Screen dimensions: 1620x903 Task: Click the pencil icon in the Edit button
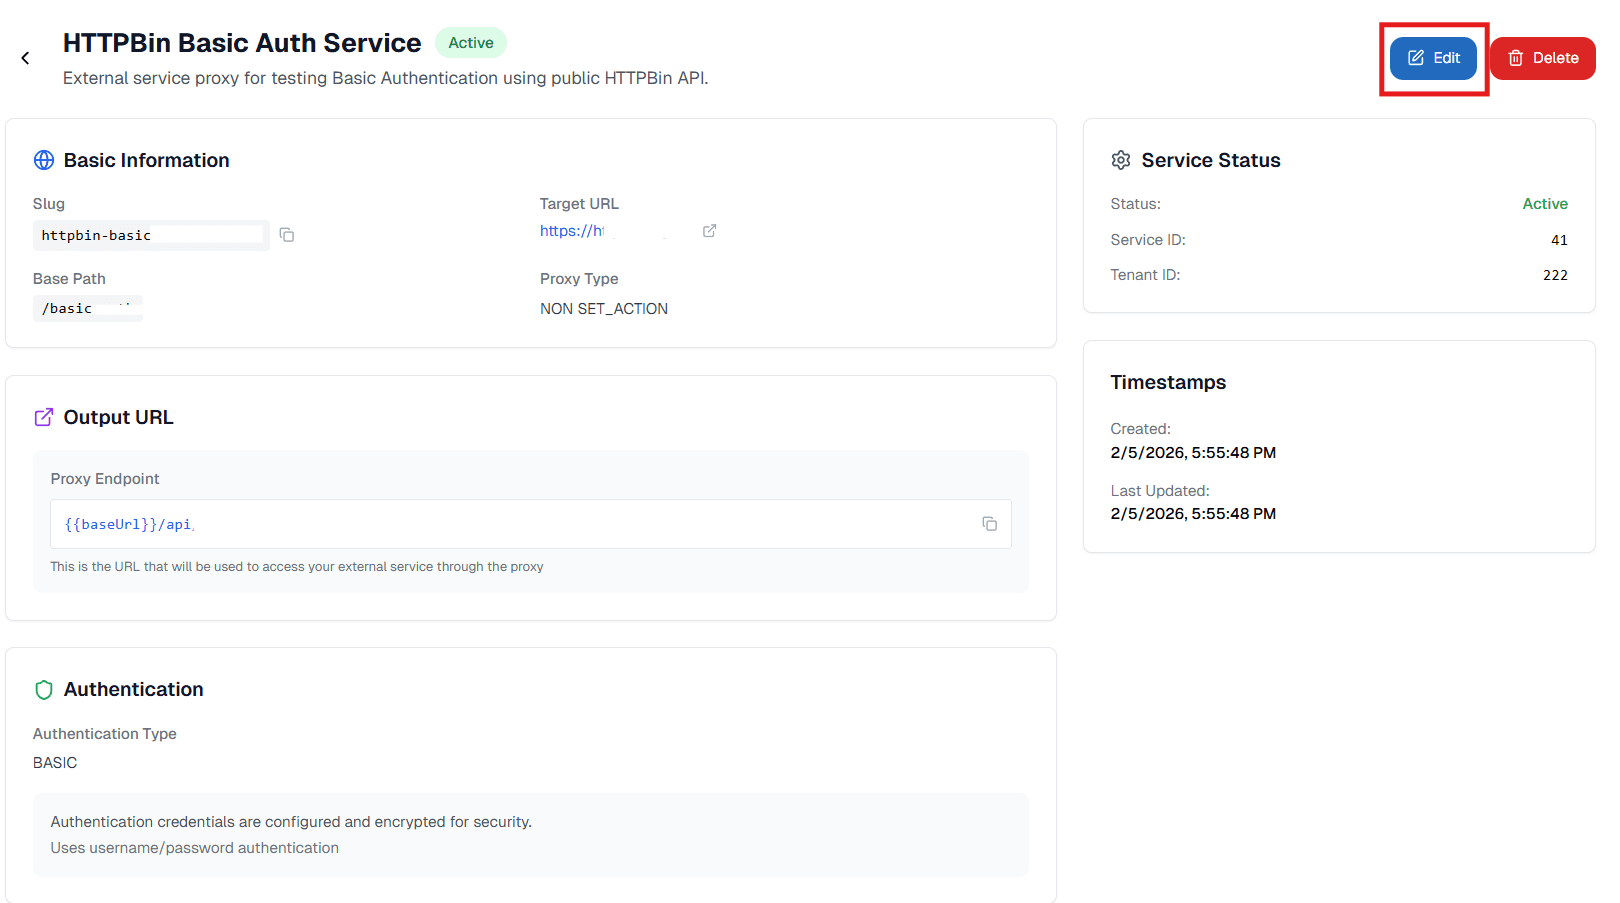(x=1418, y=58)
